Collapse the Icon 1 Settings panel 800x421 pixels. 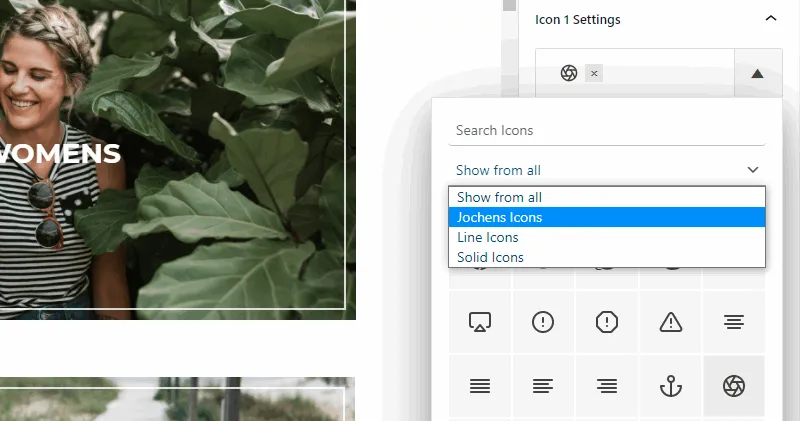(771, 19)
